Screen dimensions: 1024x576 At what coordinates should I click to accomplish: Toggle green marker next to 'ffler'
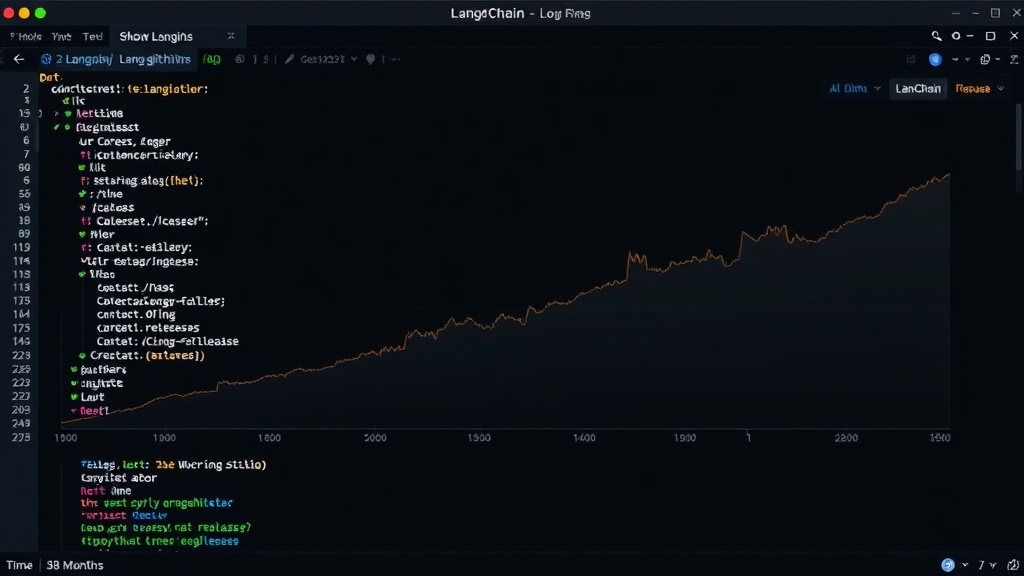(82, 234)
